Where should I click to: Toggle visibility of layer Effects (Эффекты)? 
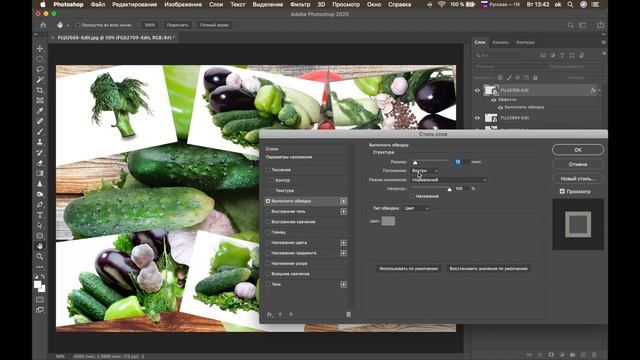coord(493,100)
